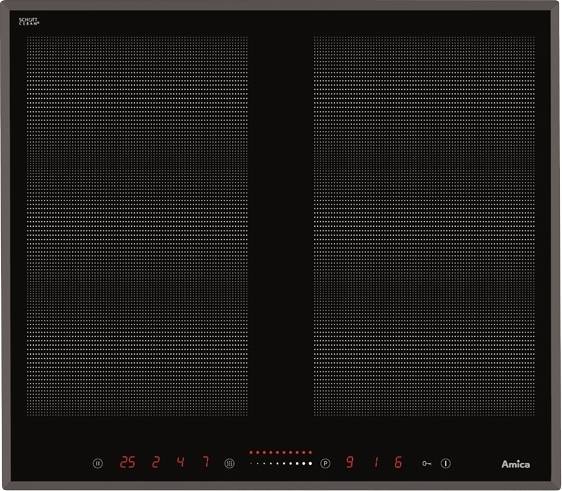Select the zone display showing 4
Viewport: 562px width, 491px height.
180,462
